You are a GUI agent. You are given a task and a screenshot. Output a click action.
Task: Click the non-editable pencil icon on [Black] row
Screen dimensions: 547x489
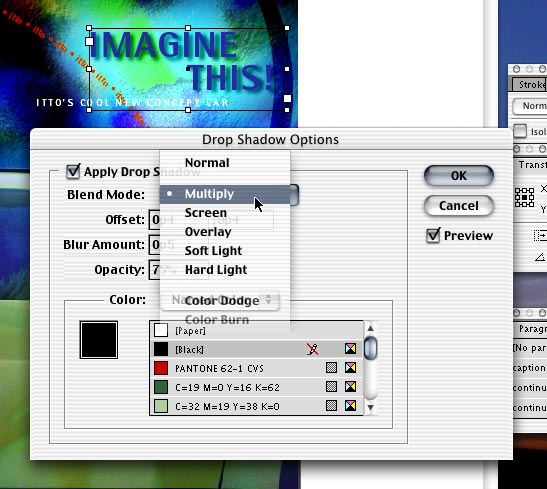pos(313,349)
